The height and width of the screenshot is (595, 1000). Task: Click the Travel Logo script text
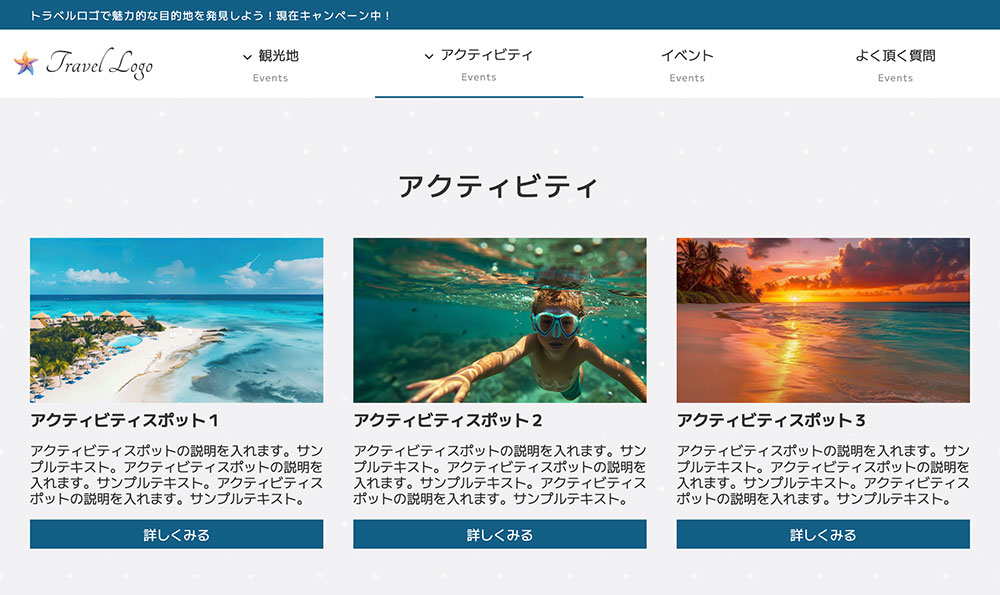click(99, 63)
